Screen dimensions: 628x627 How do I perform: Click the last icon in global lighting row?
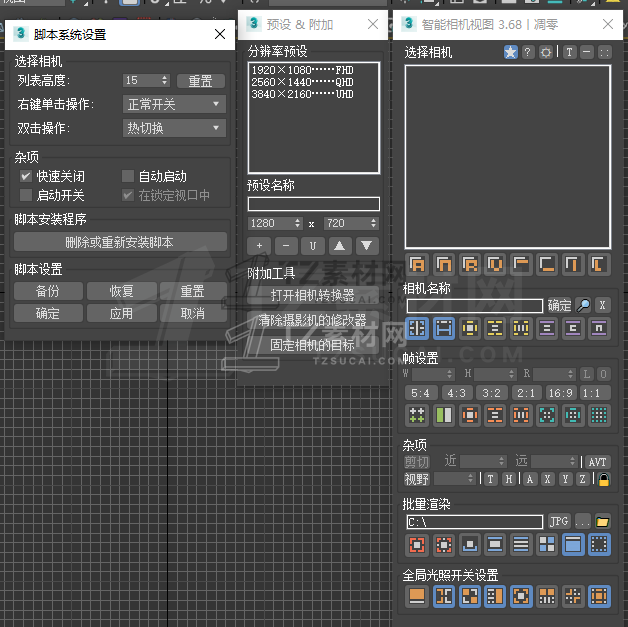coord(599,596)
